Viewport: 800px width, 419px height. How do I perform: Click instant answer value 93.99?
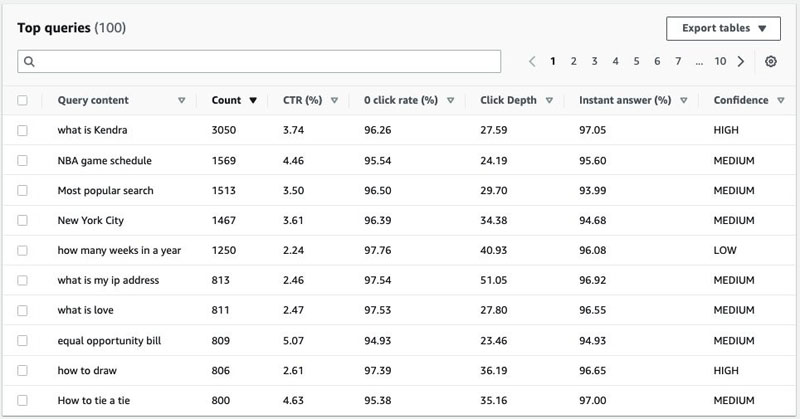pos(592,191)
